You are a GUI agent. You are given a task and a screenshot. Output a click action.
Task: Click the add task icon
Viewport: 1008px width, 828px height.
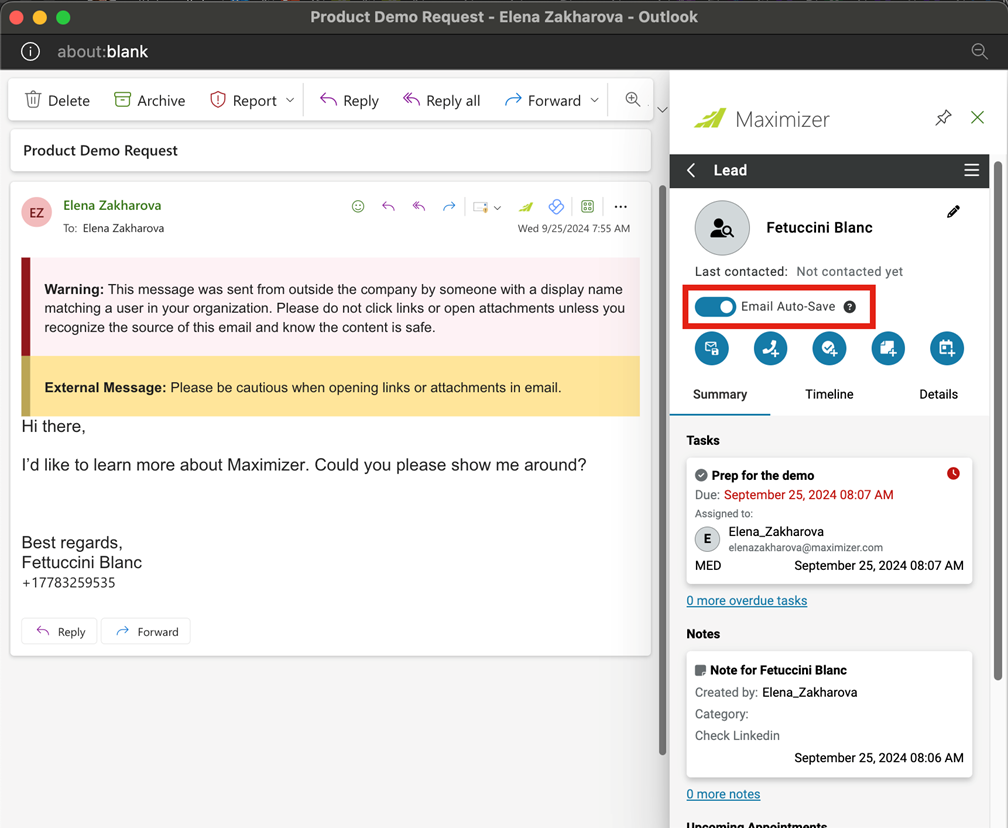[x=829, y=348]
